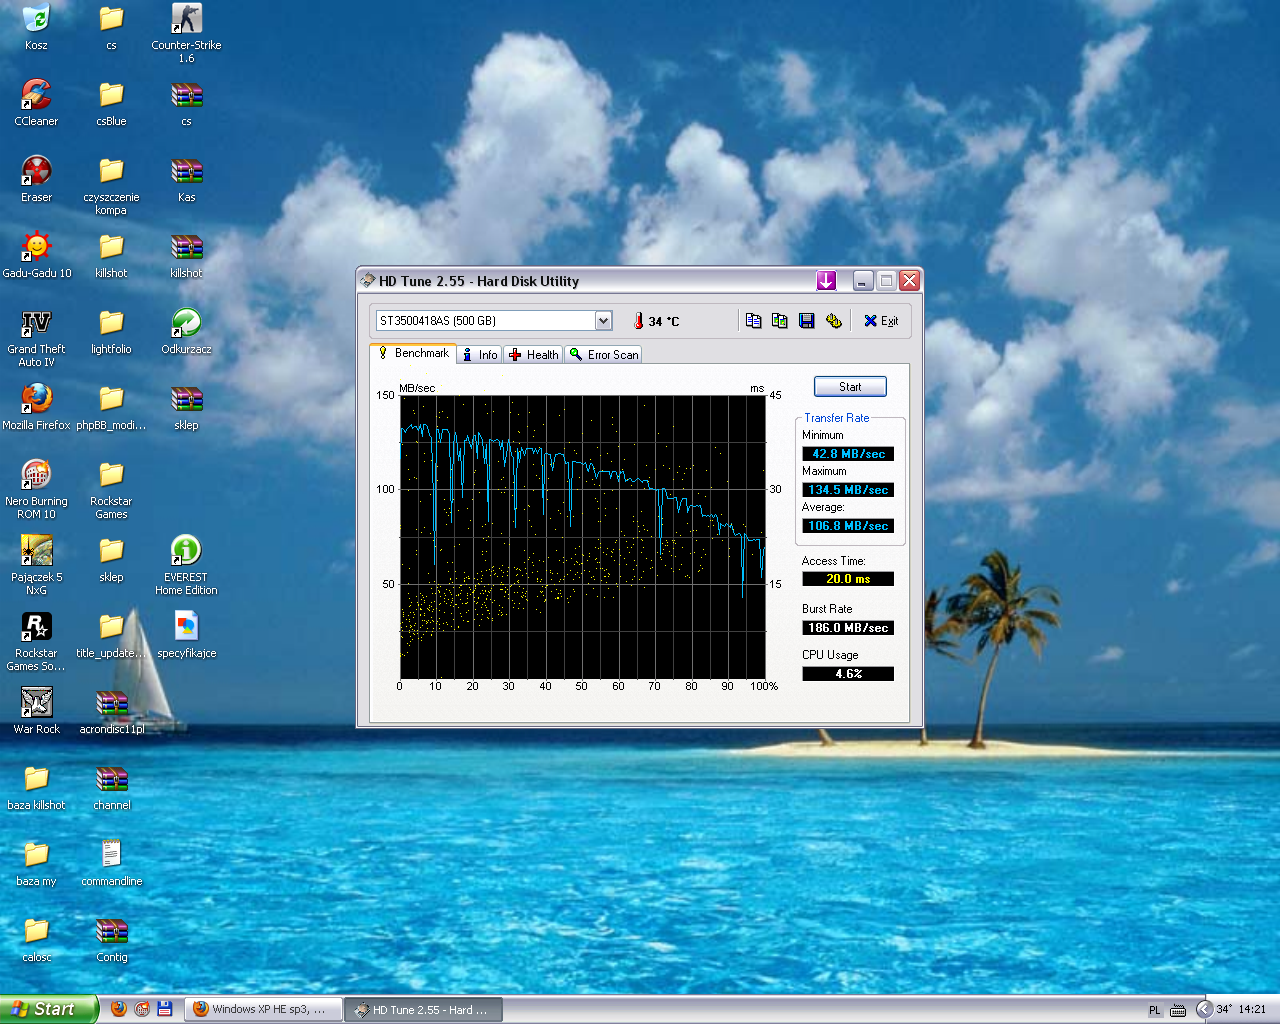Expand hidden system tray icons
The height and width of the screenshot is (1024, 1280).
[1204, 1010]
